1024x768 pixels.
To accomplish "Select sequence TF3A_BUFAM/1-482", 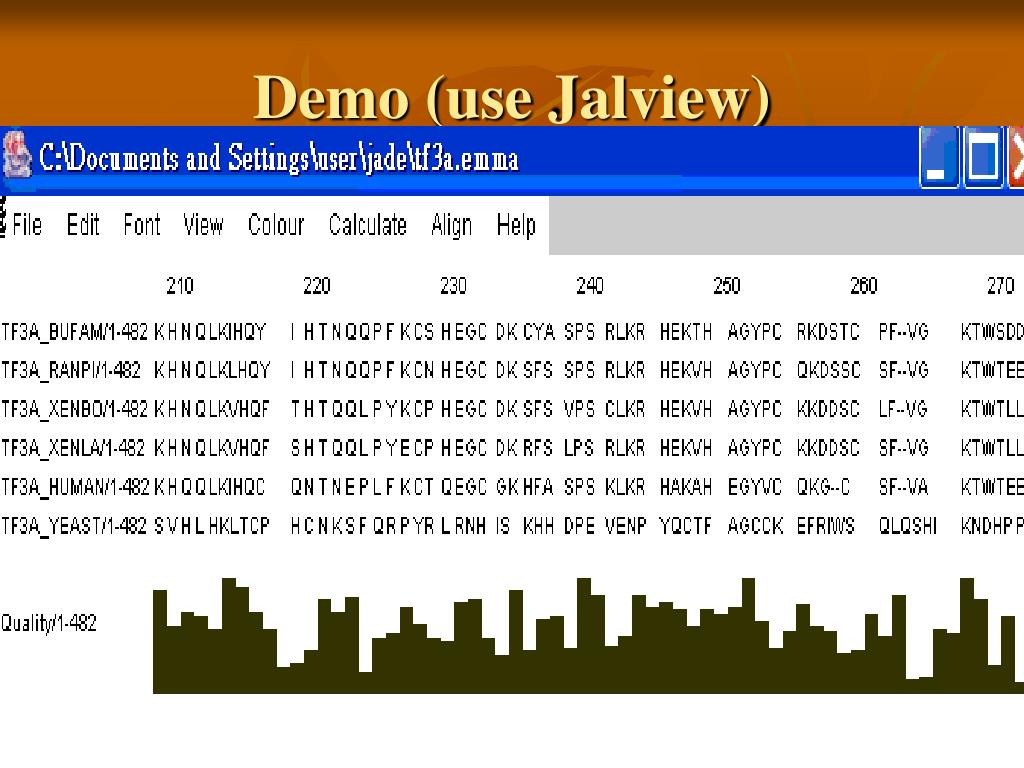I will [x=74, y=332].
